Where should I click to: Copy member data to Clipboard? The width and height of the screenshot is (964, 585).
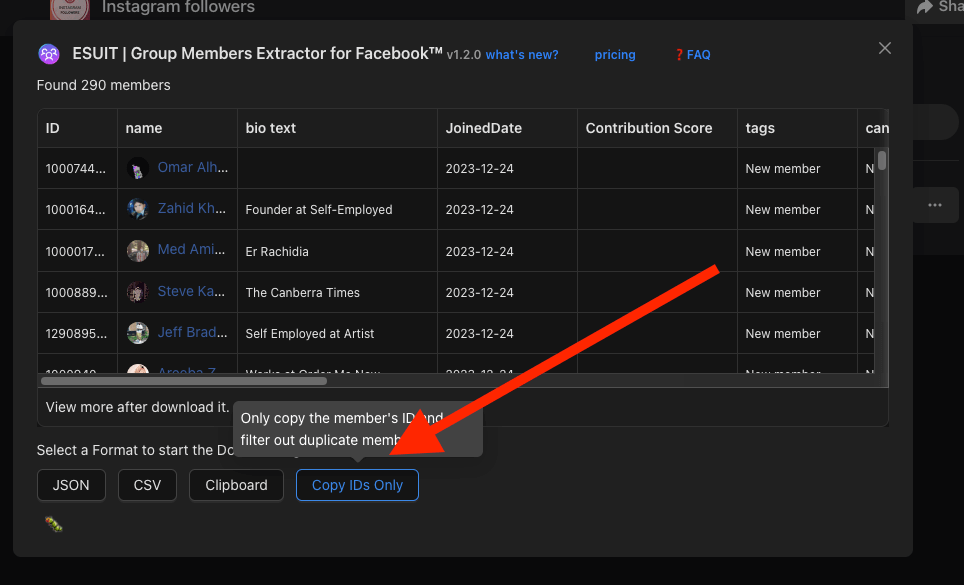coord(236,485)
